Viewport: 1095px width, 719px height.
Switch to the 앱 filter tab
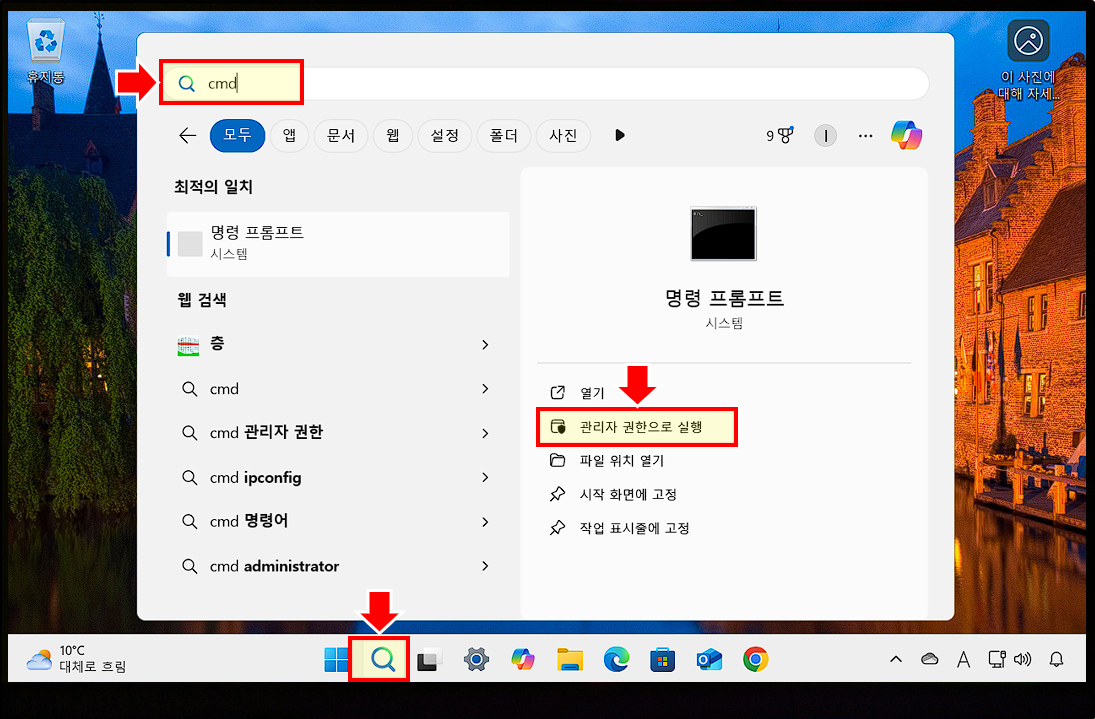[289, 135]
